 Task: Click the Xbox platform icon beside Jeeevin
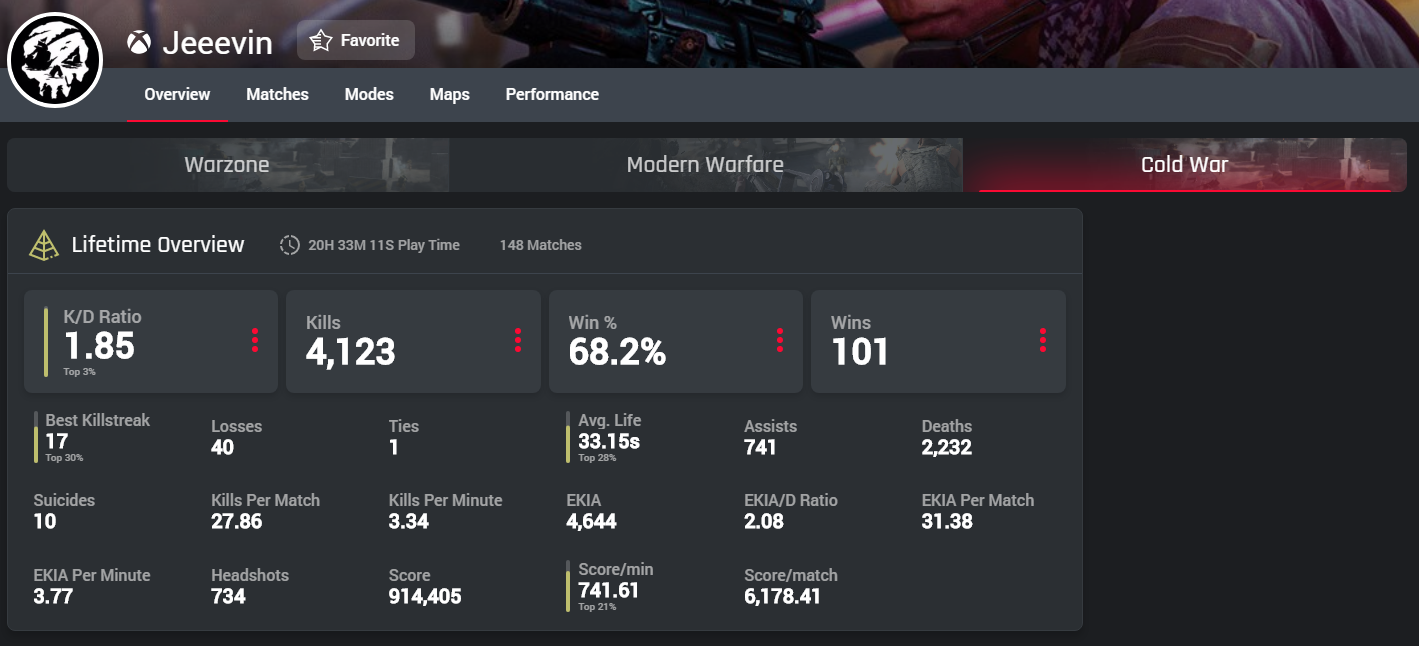click(x=139, y=43)
